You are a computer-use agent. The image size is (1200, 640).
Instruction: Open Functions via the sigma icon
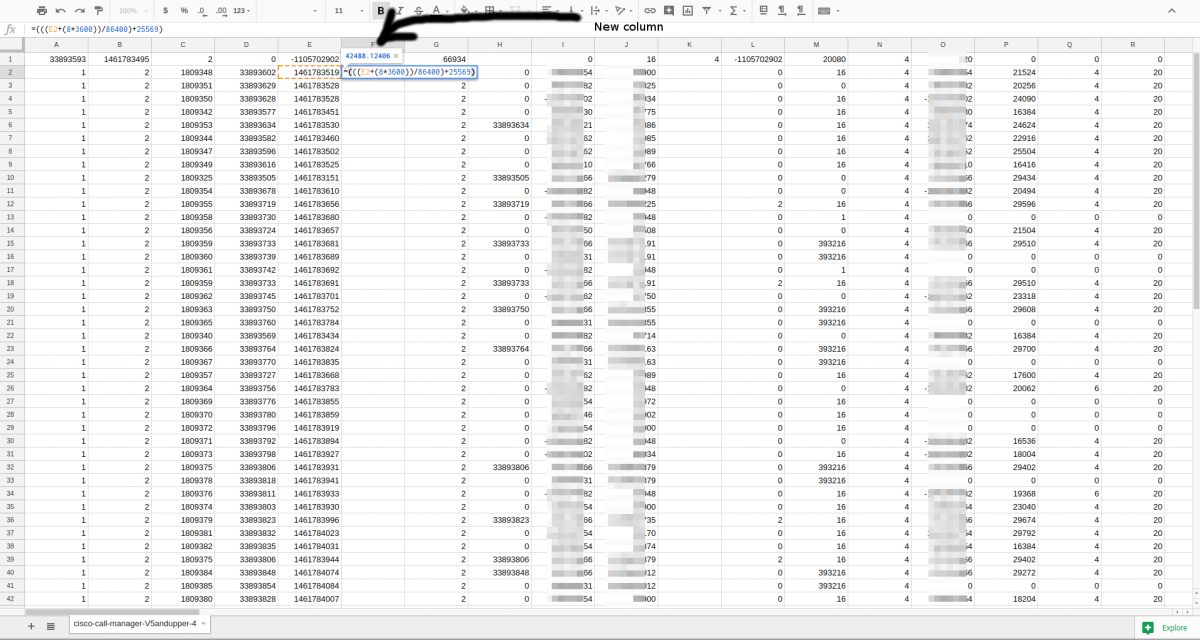(733, 9)
